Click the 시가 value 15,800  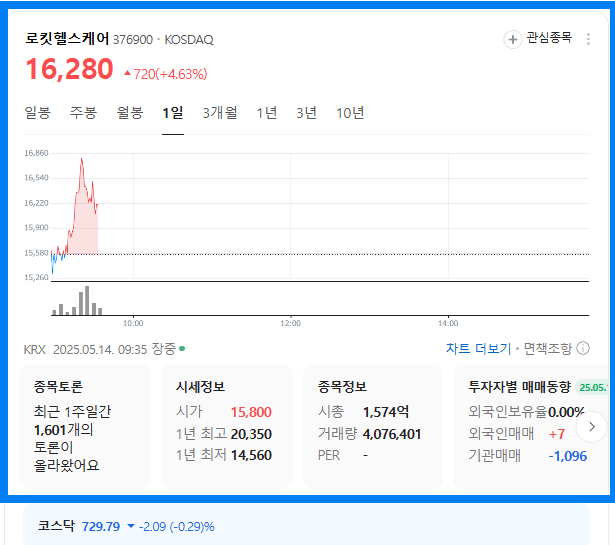click(251, 412)
